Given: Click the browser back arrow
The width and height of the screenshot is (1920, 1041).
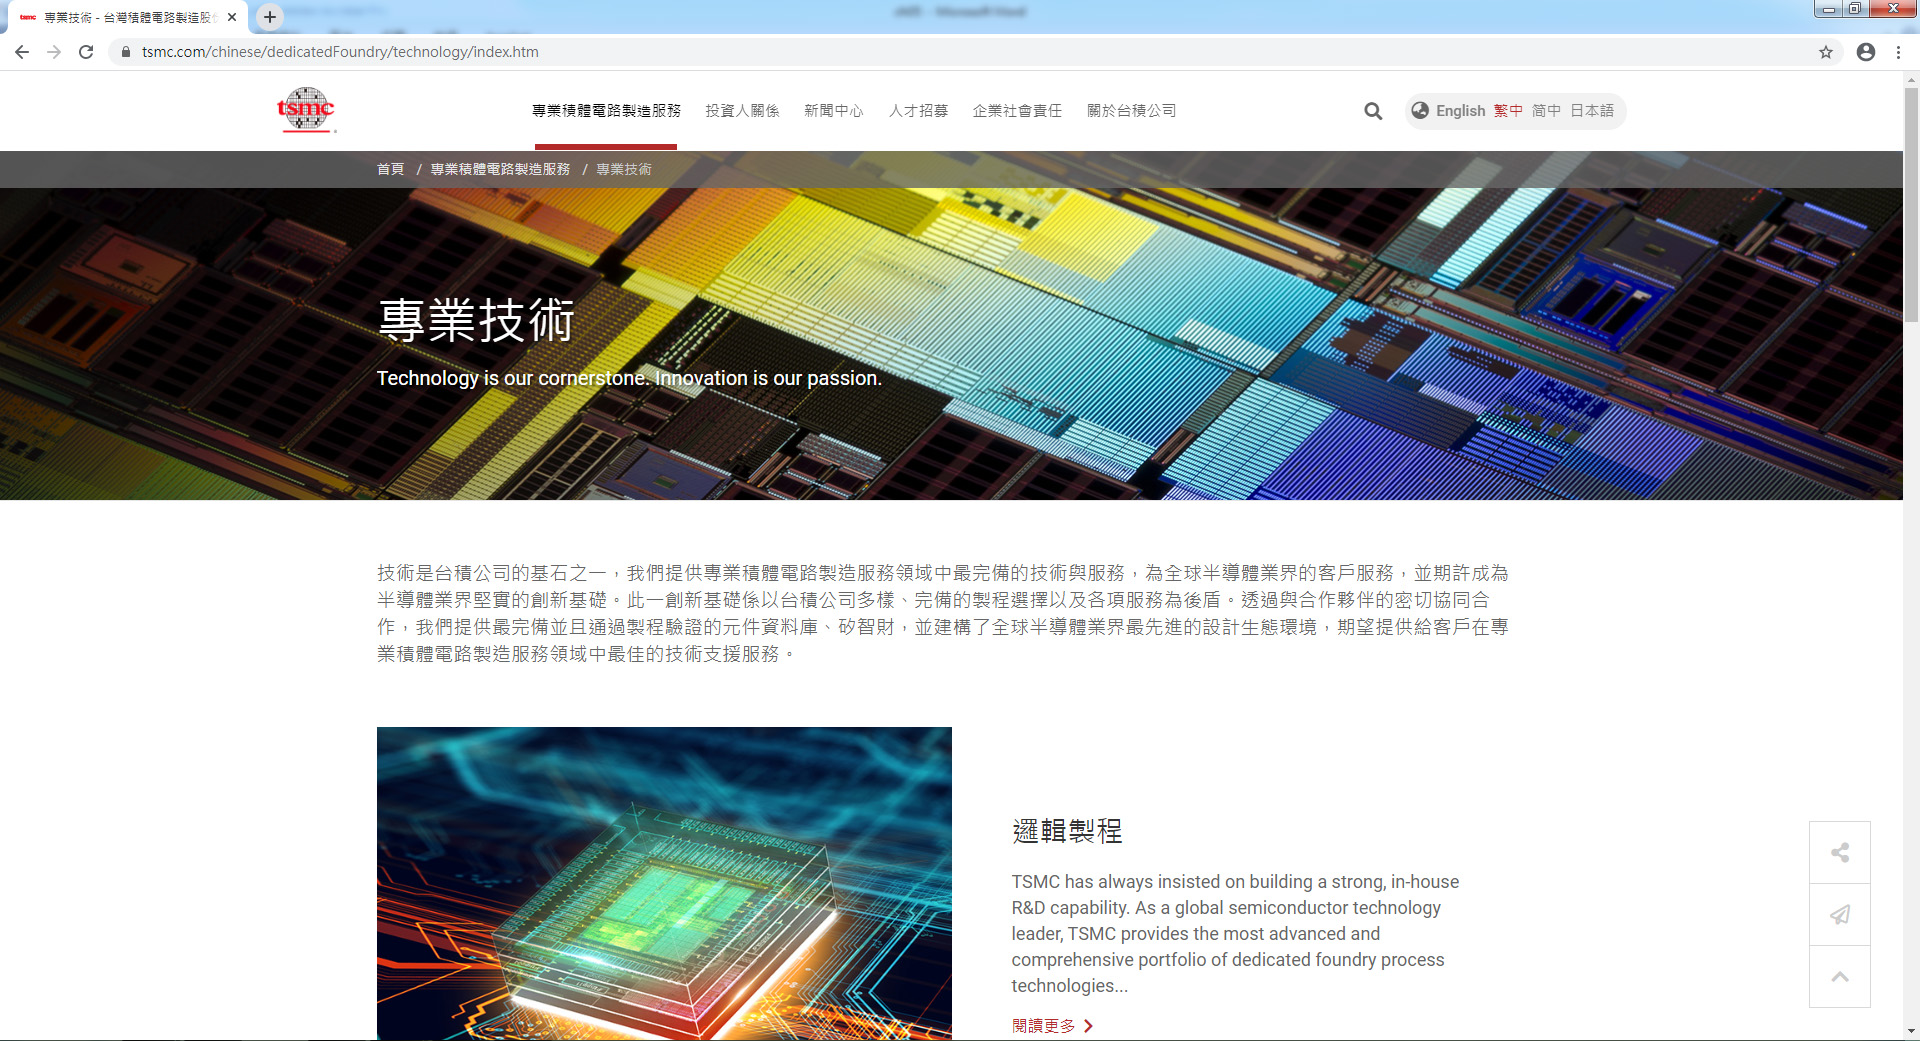Looking at the screenshot, I should tap(22, 52).
